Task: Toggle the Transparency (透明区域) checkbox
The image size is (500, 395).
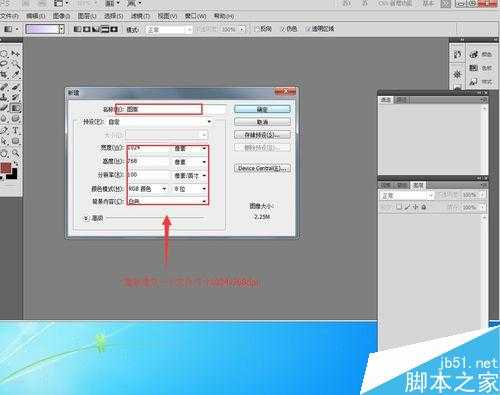Action: tap(308, 29)
